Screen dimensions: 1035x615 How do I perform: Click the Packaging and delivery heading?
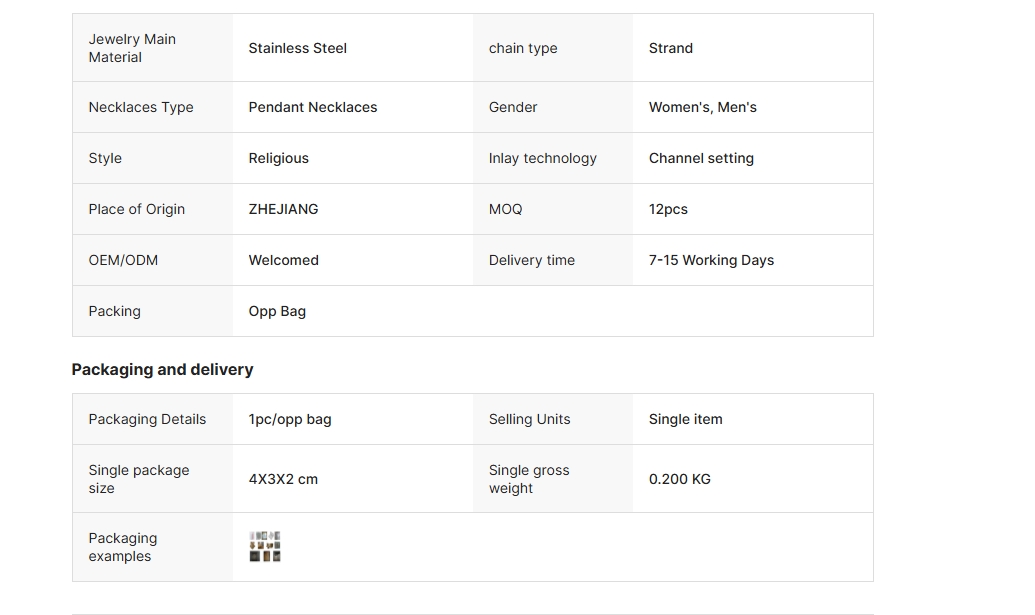pyautogui.click(x=162, y=369)
